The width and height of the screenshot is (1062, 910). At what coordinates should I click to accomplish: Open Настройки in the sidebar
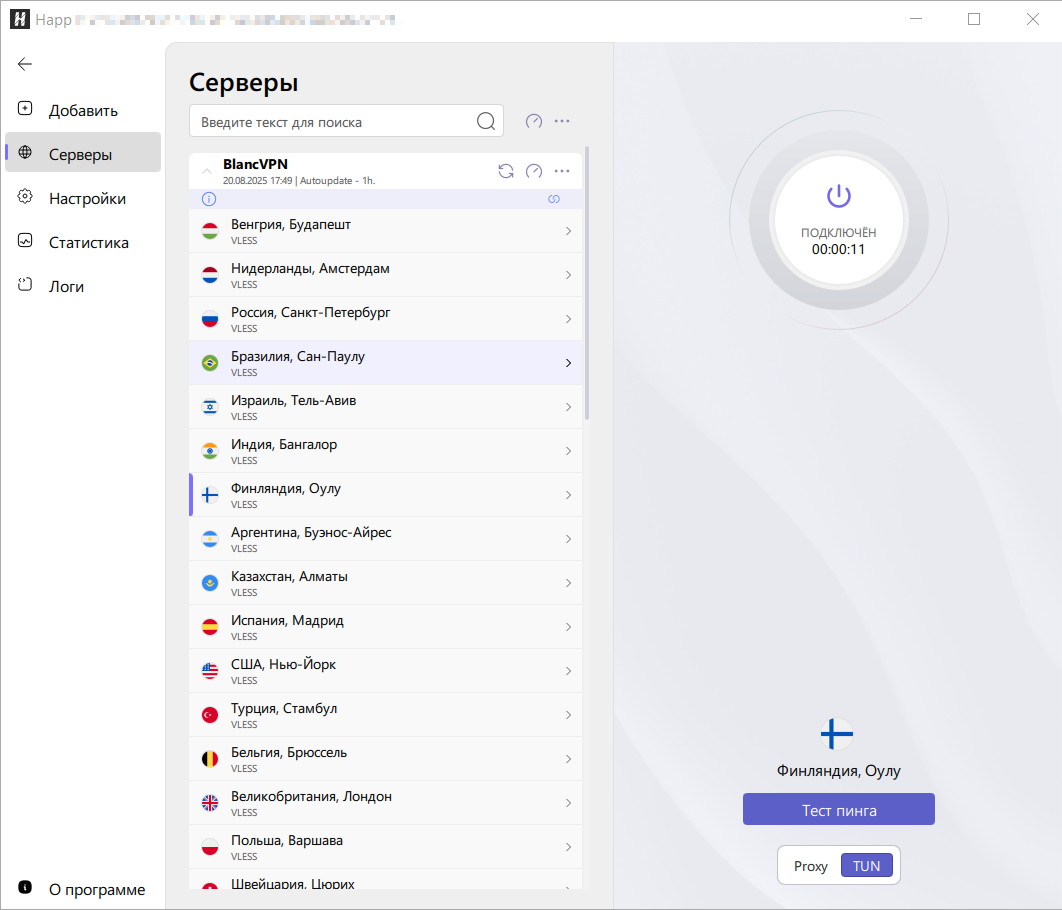86,199
